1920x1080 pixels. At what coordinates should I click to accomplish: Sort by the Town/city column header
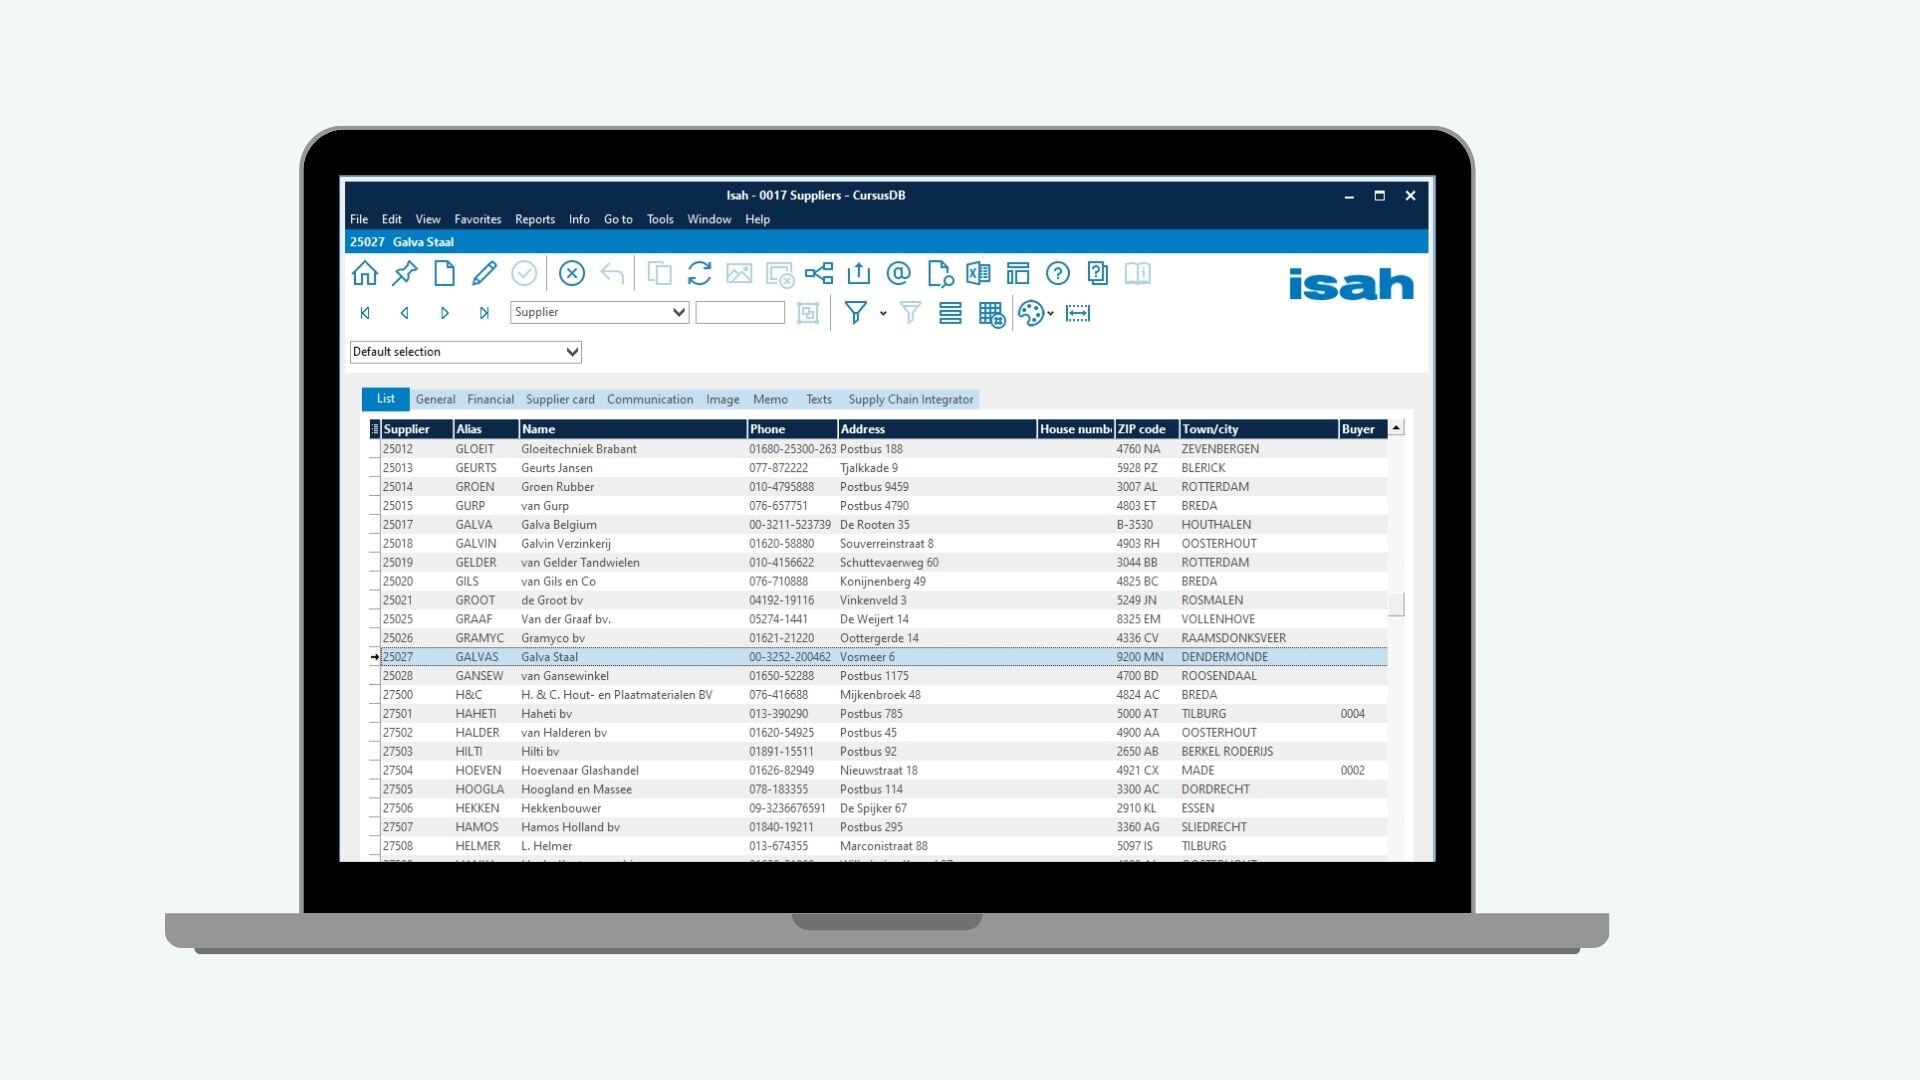[1258, 429]
